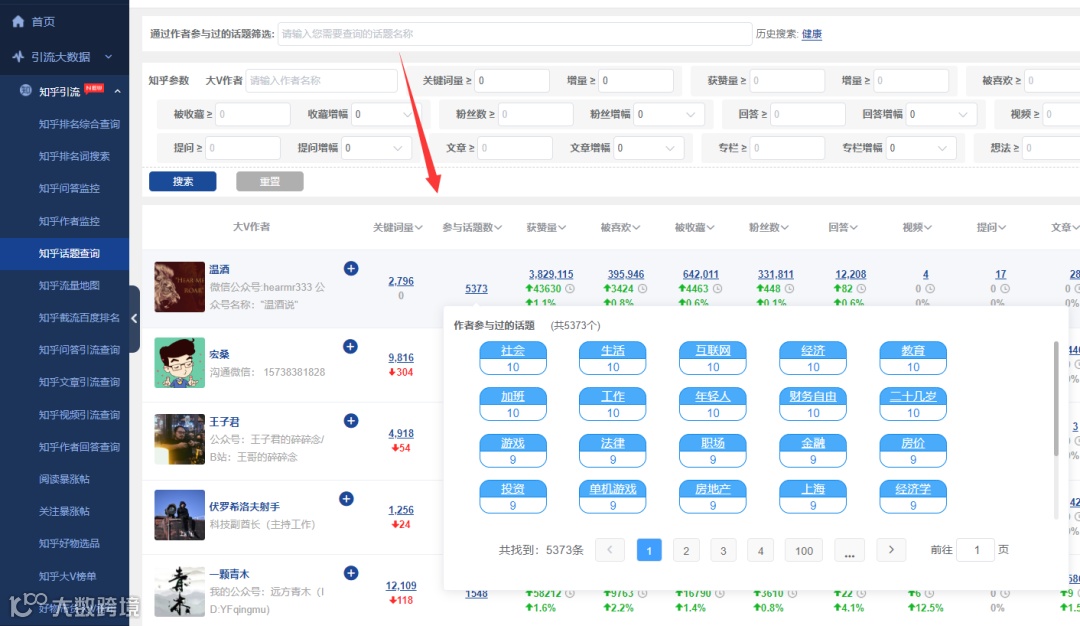Open 粉丝增幅 dropdown
The width and height of the screenshot is (1080, 626).
pyautogui.click(x=667, y=114)
